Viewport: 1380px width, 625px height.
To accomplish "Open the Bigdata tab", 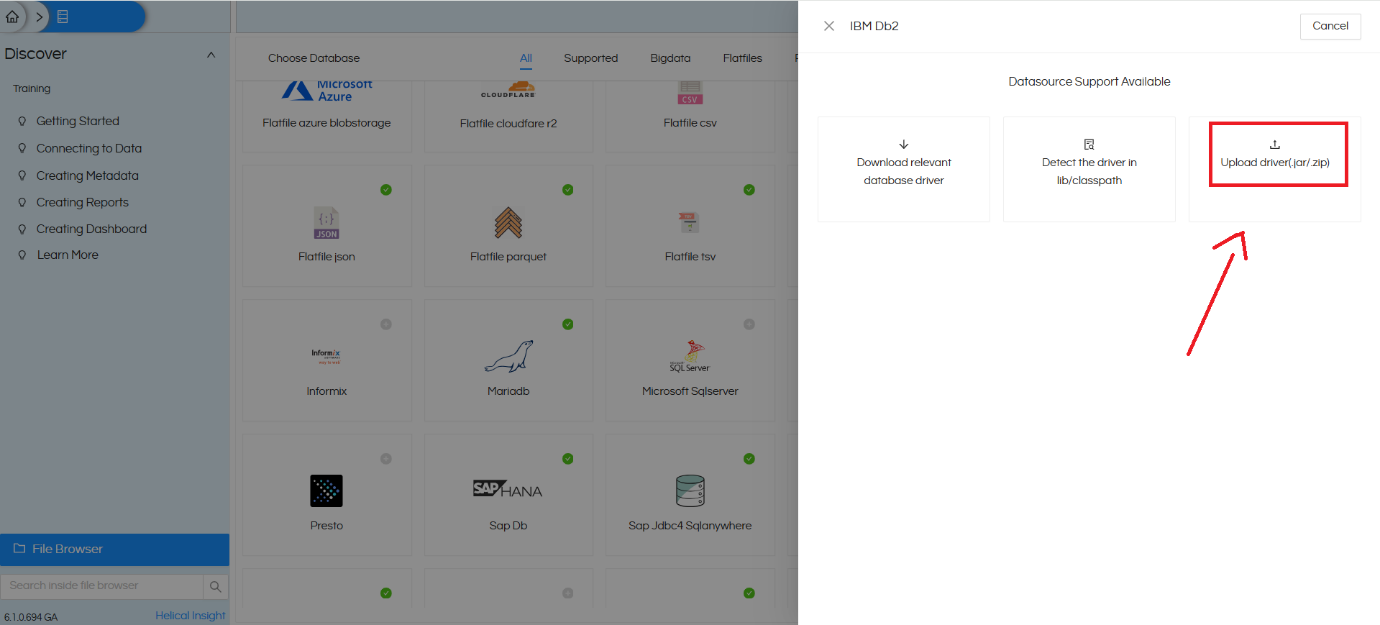I will tap(670, 58).
